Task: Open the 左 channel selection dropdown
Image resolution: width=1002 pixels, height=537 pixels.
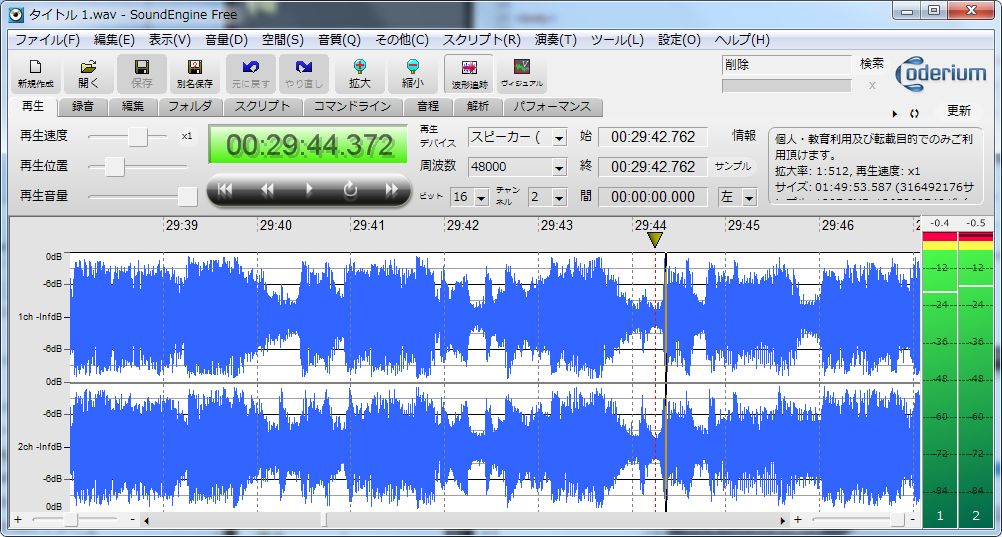Action: point(749,198)
